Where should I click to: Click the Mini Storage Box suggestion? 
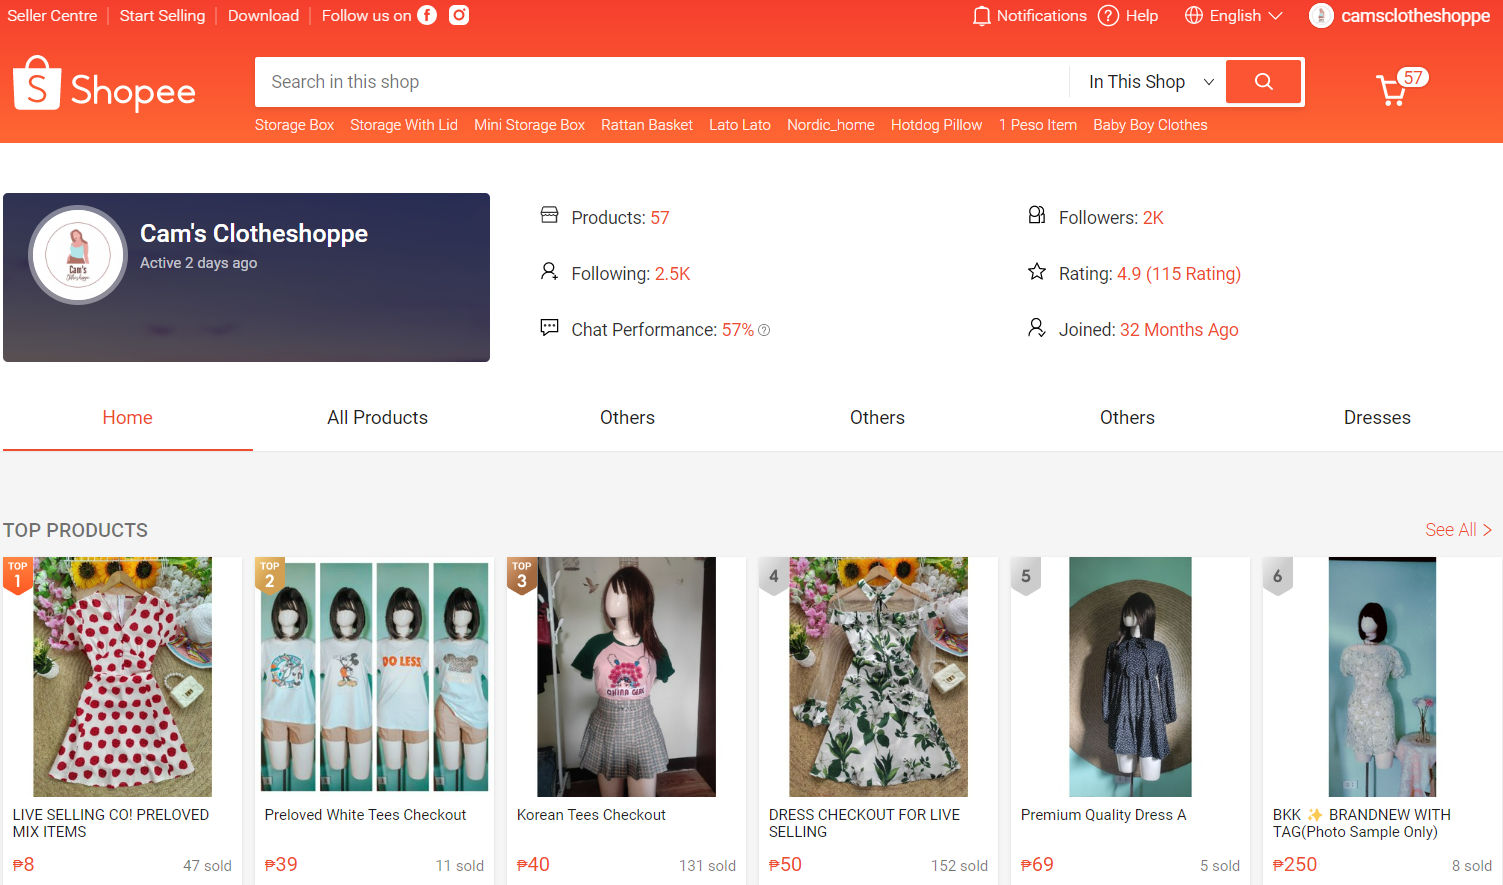pos(529,125)
